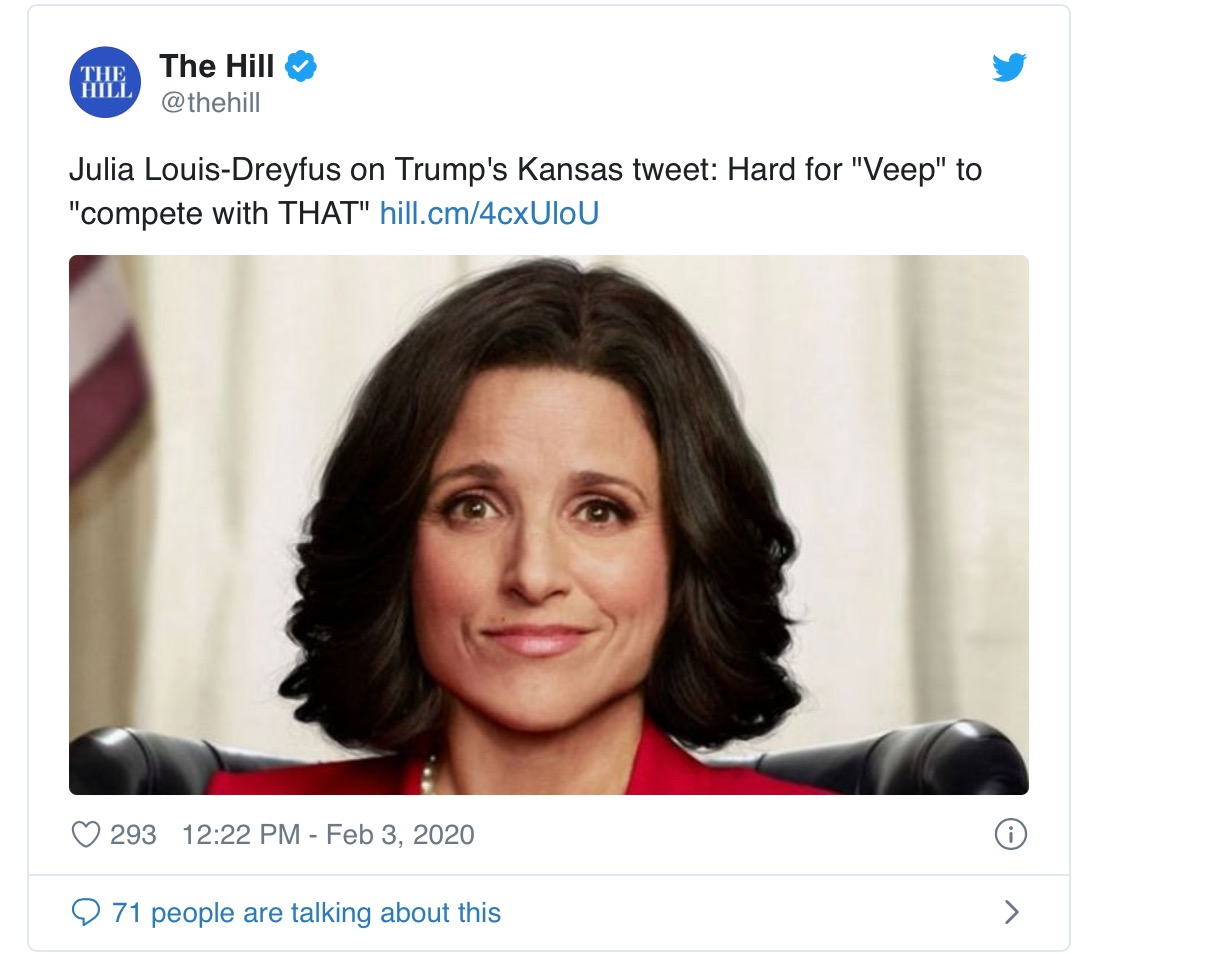
Task: Expand the conversation using the right chevron
Action: pos(1011,912)
